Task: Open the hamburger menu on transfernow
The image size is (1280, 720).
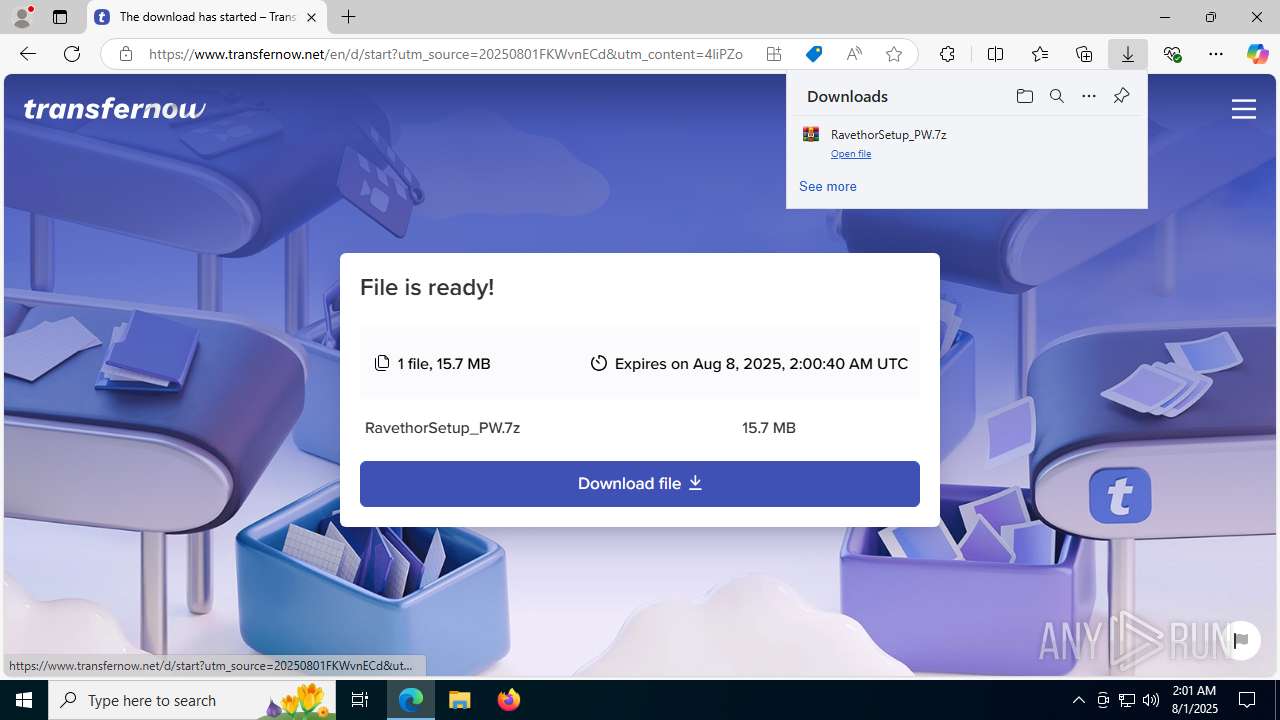Action: pyautogui.click(x=1243, y=109)
